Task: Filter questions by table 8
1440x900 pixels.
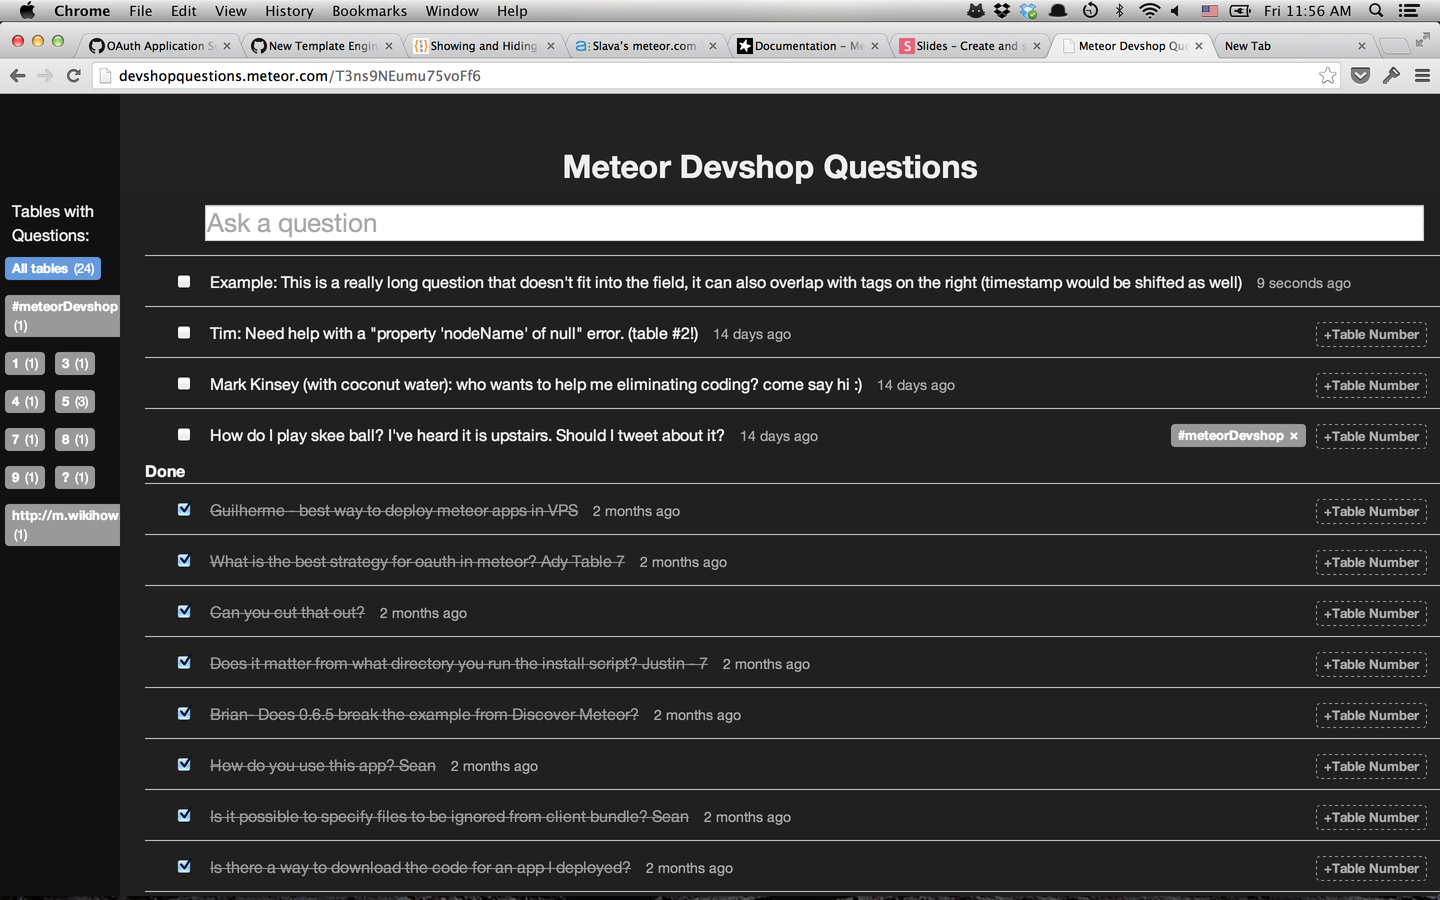Action: click(x=75, y=440)
